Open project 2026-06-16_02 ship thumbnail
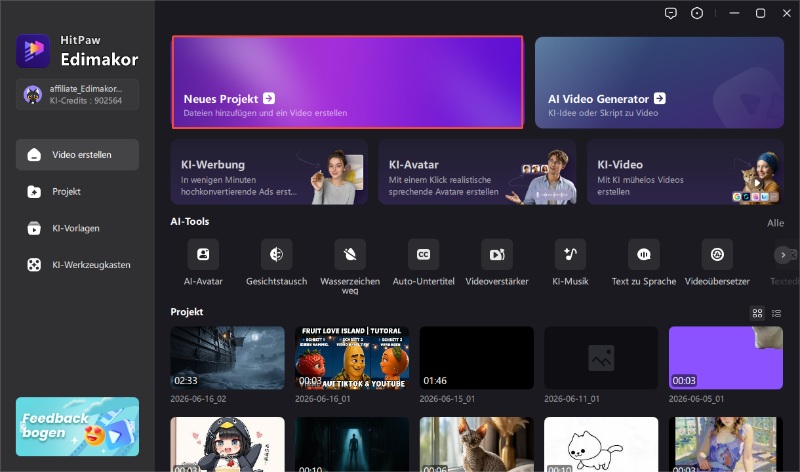Screen dimensions: 800x472 coord(228,358)
